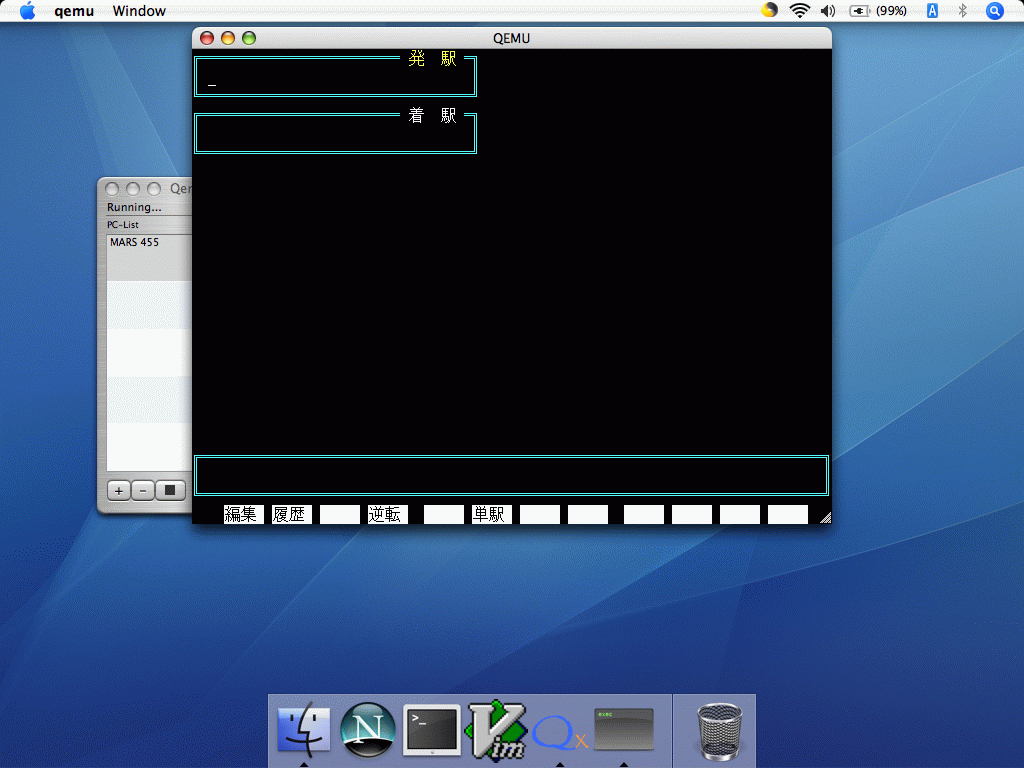Click the Running... status text
The image size is (1024, 768).
[x=134, y=207]
